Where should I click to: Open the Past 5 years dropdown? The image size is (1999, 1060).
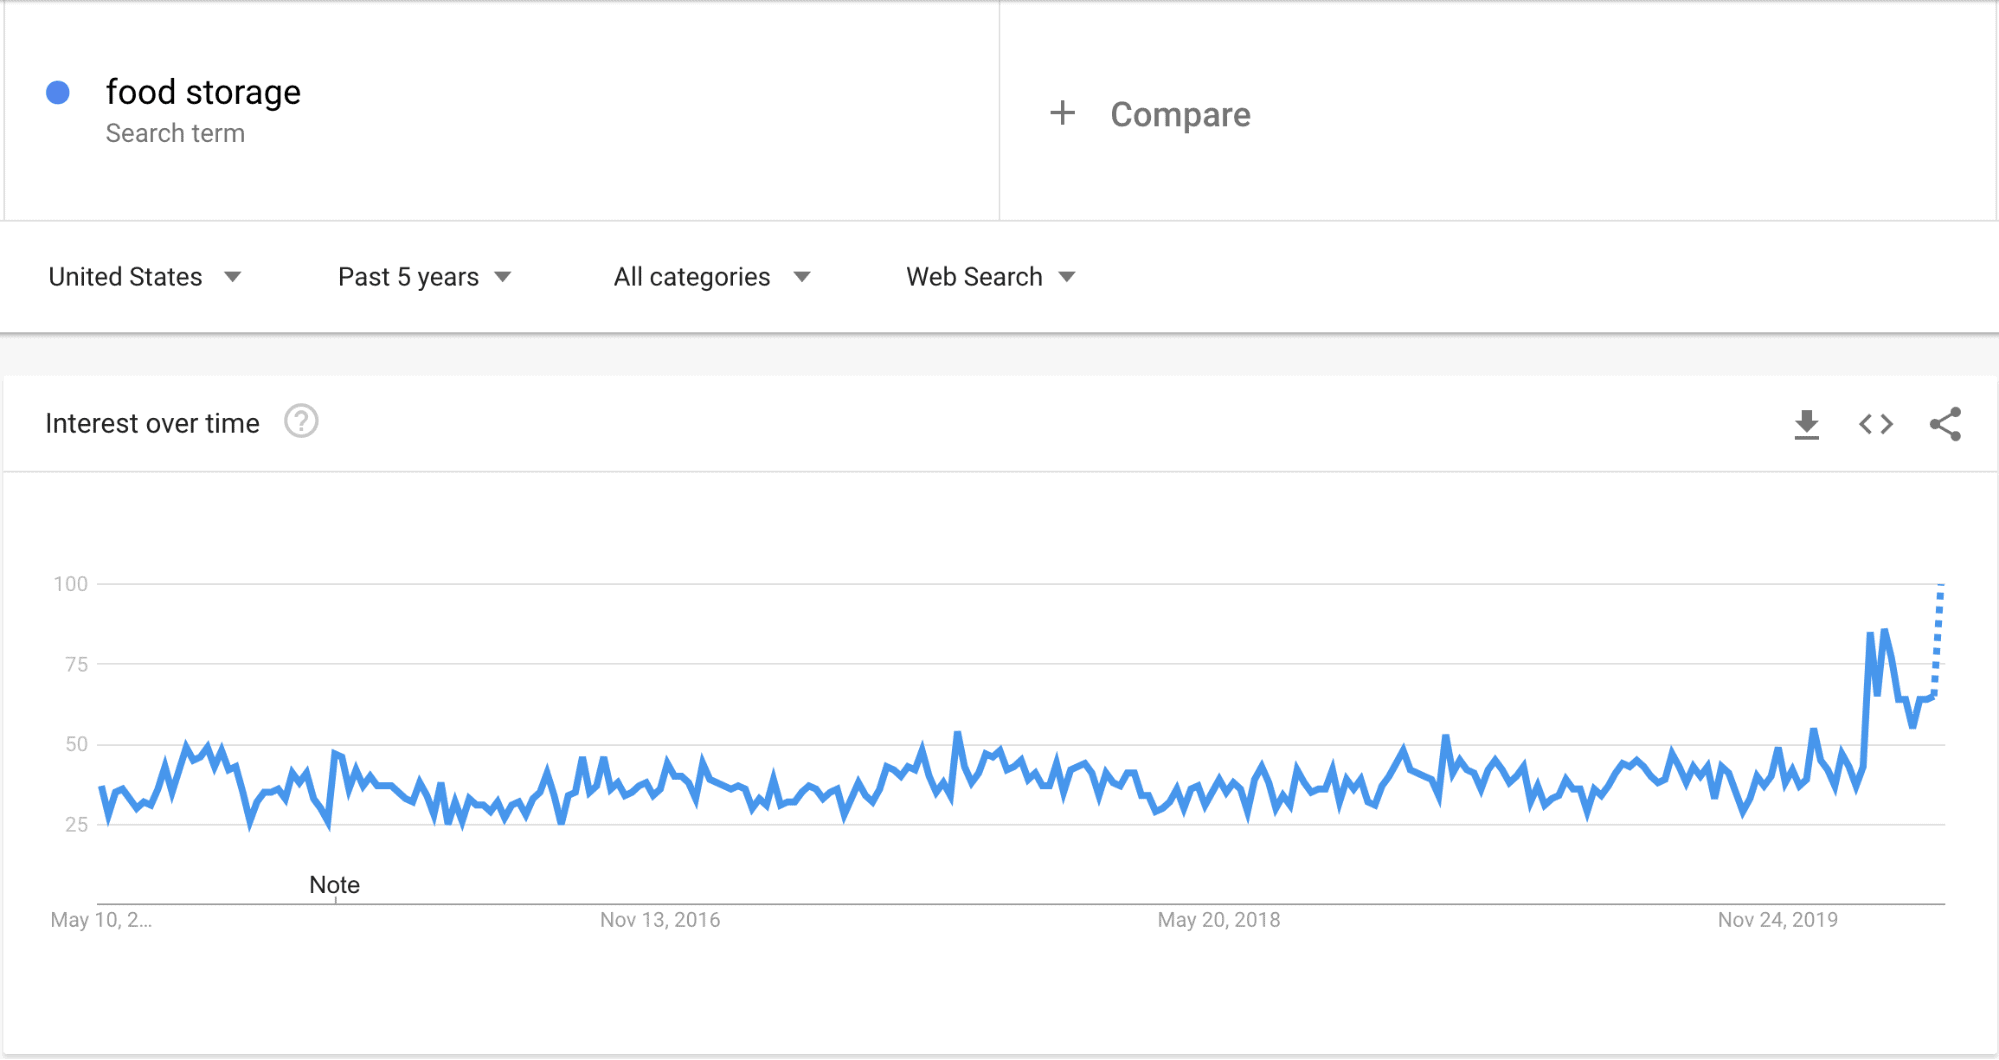(x=424, y=277)
